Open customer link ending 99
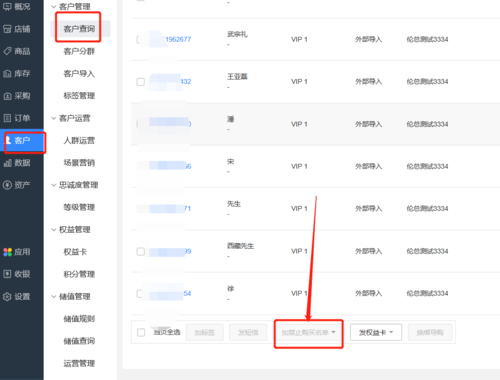This screenshot has width=500, height=380. pyautogui.click(x=188, y=251)
